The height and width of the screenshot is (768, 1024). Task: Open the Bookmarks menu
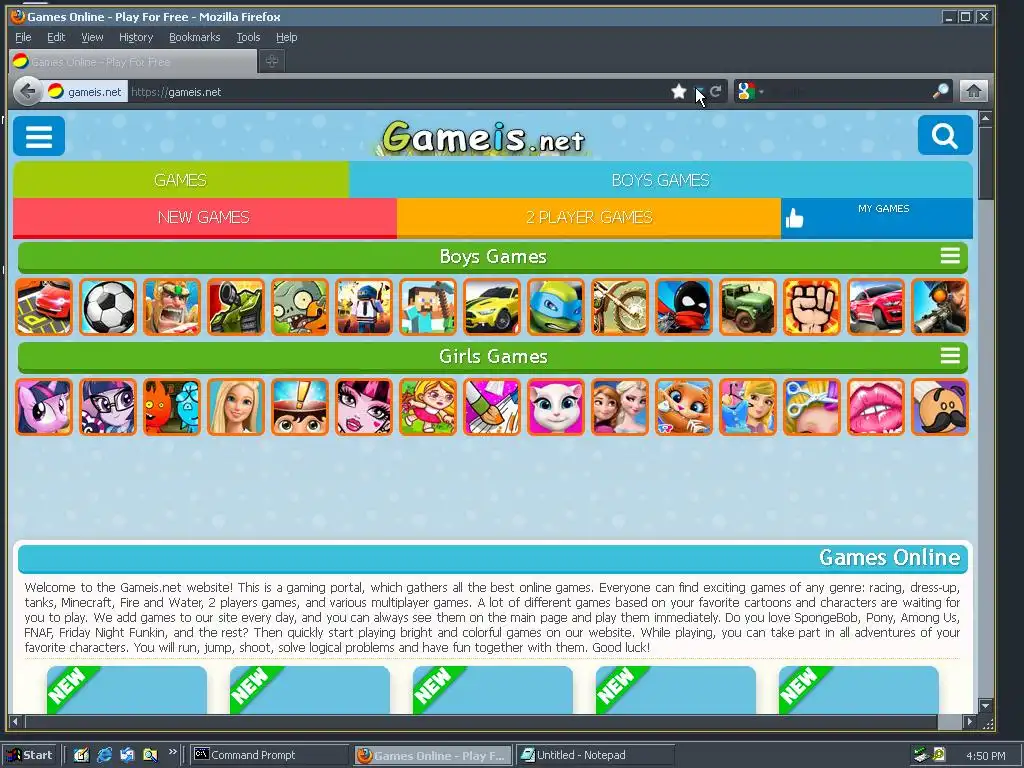(x=195, y=37)
